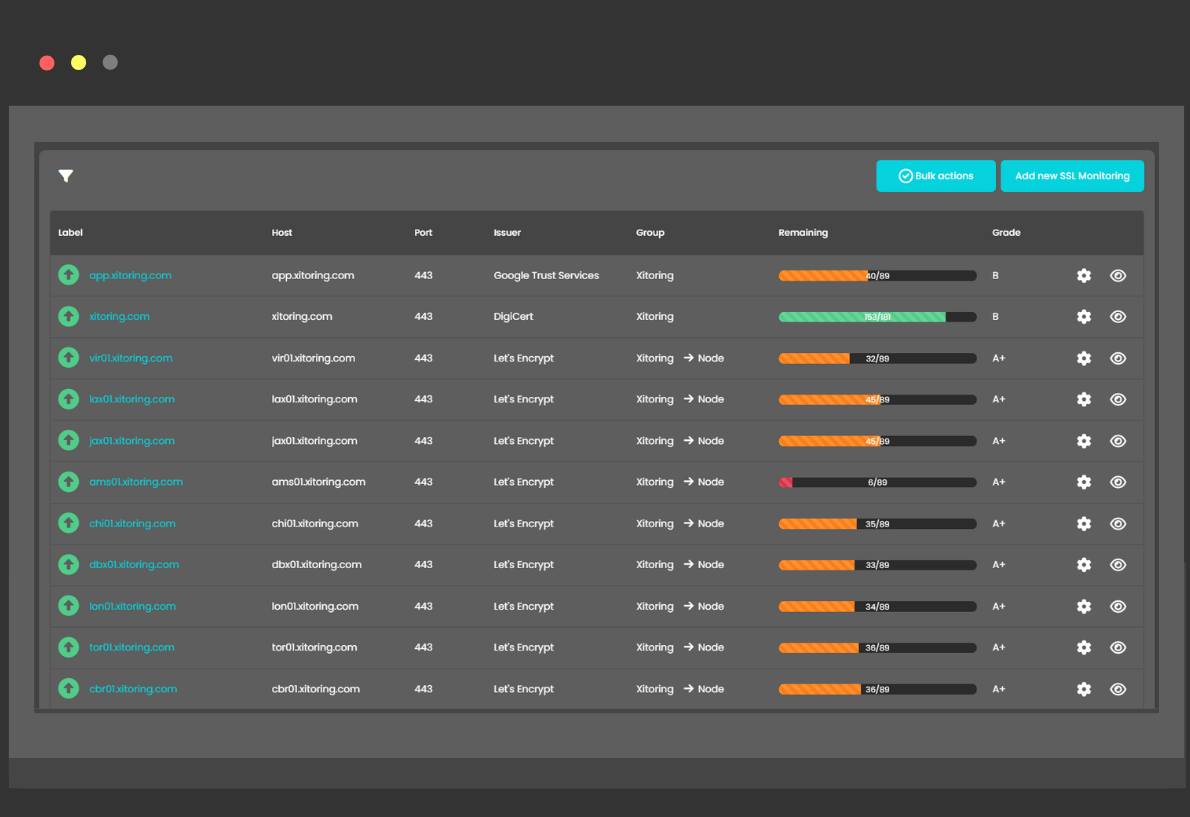1190x817 pixels.
Task: Click green up-status icon for vir01.xitoring.com
Action: (68, 357)
